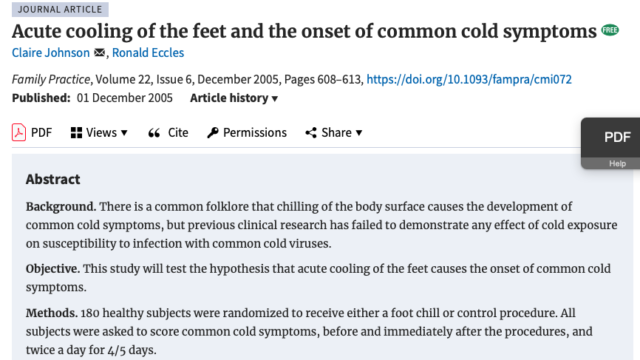This screenshot has height=360, width=640.
Task: Open author Ronald Eccles's link
Action: pyautogui.click(x=148, y=53)
